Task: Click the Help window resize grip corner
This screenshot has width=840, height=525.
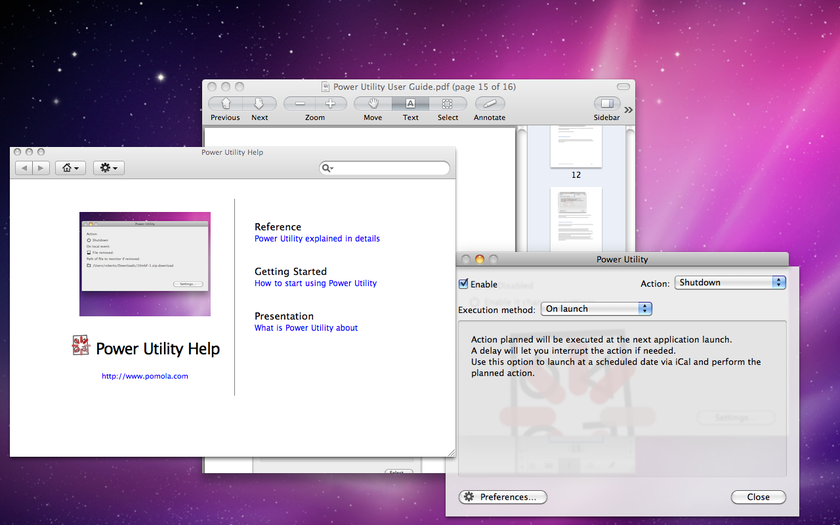Action: tap(451, 453)
